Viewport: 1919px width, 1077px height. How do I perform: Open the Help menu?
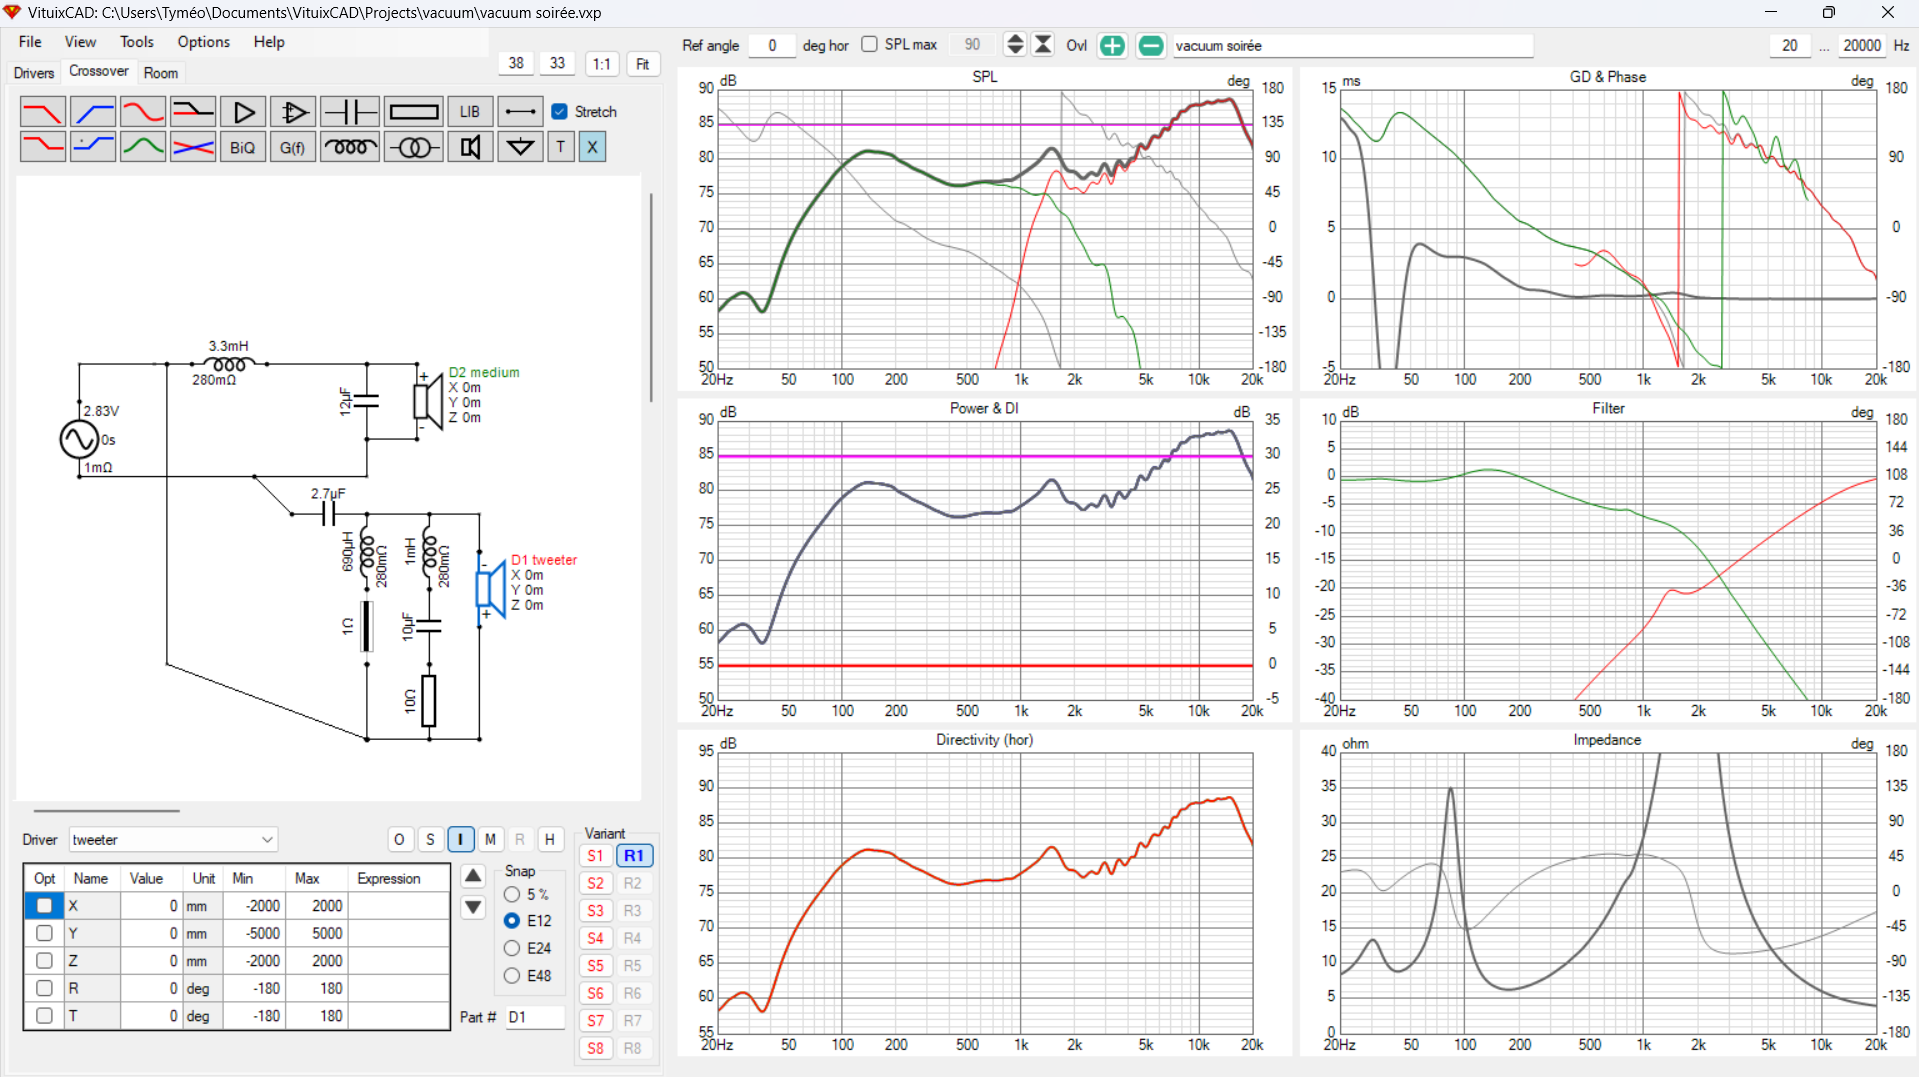tap(269, 42)
